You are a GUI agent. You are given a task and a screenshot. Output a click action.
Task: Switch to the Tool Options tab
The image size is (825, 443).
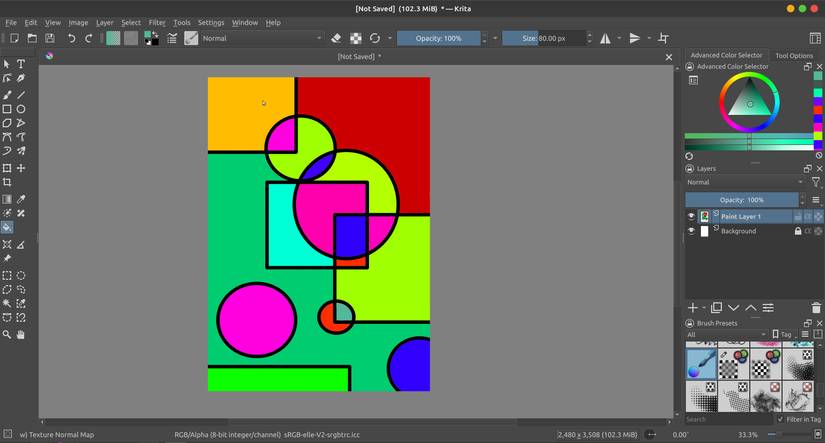794,56
